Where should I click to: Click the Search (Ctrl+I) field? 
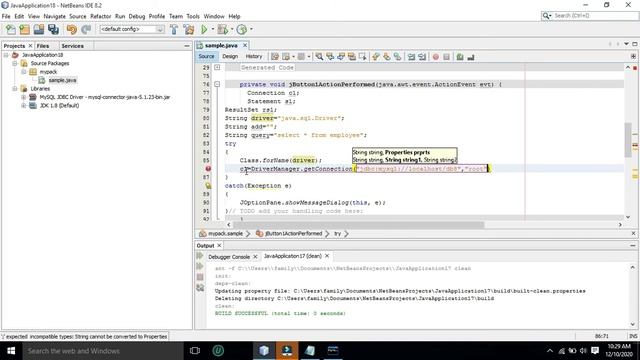click(595, 16)
